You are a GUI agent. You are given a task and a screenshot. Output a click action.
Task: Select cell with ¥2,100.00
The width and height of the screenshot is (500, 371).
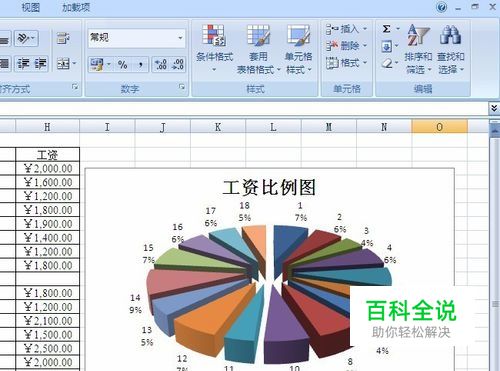(x=47, y=321)
